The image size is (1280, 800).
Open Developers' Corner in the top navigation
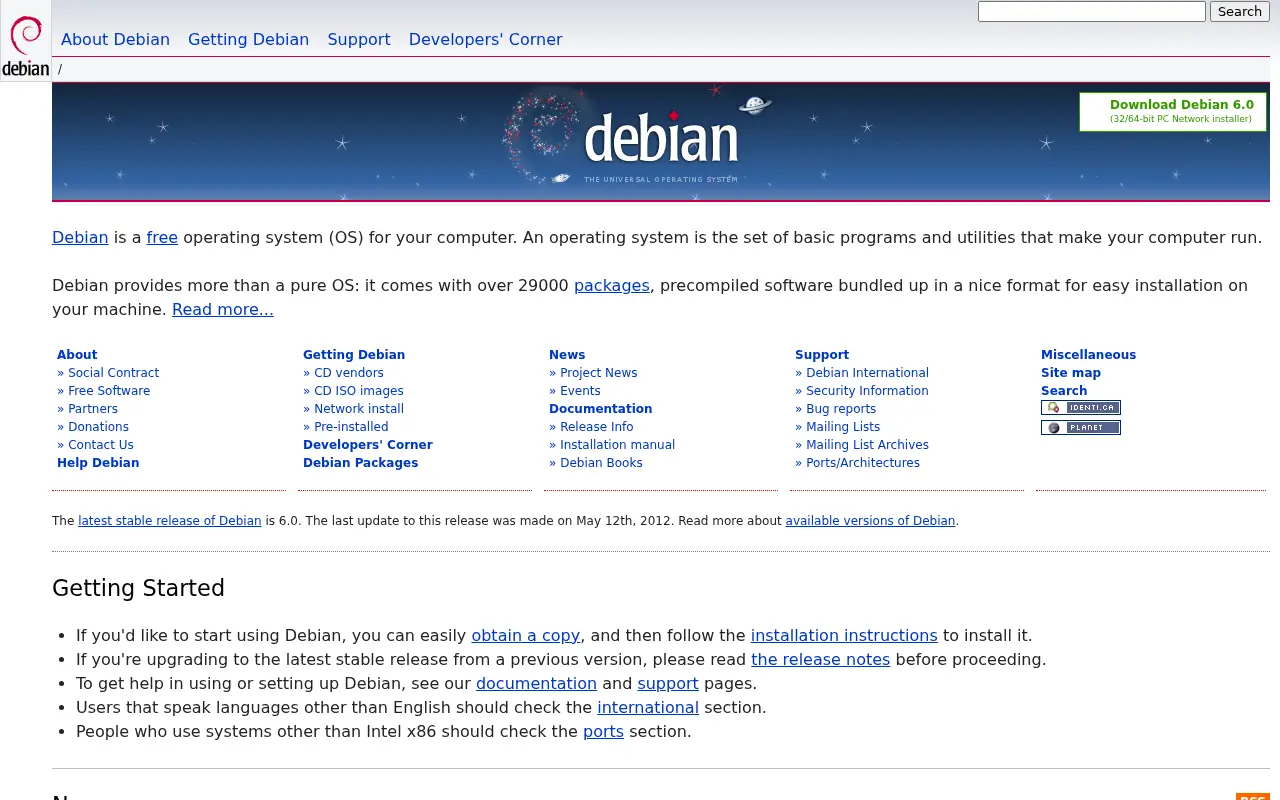[x=485, y=40]
